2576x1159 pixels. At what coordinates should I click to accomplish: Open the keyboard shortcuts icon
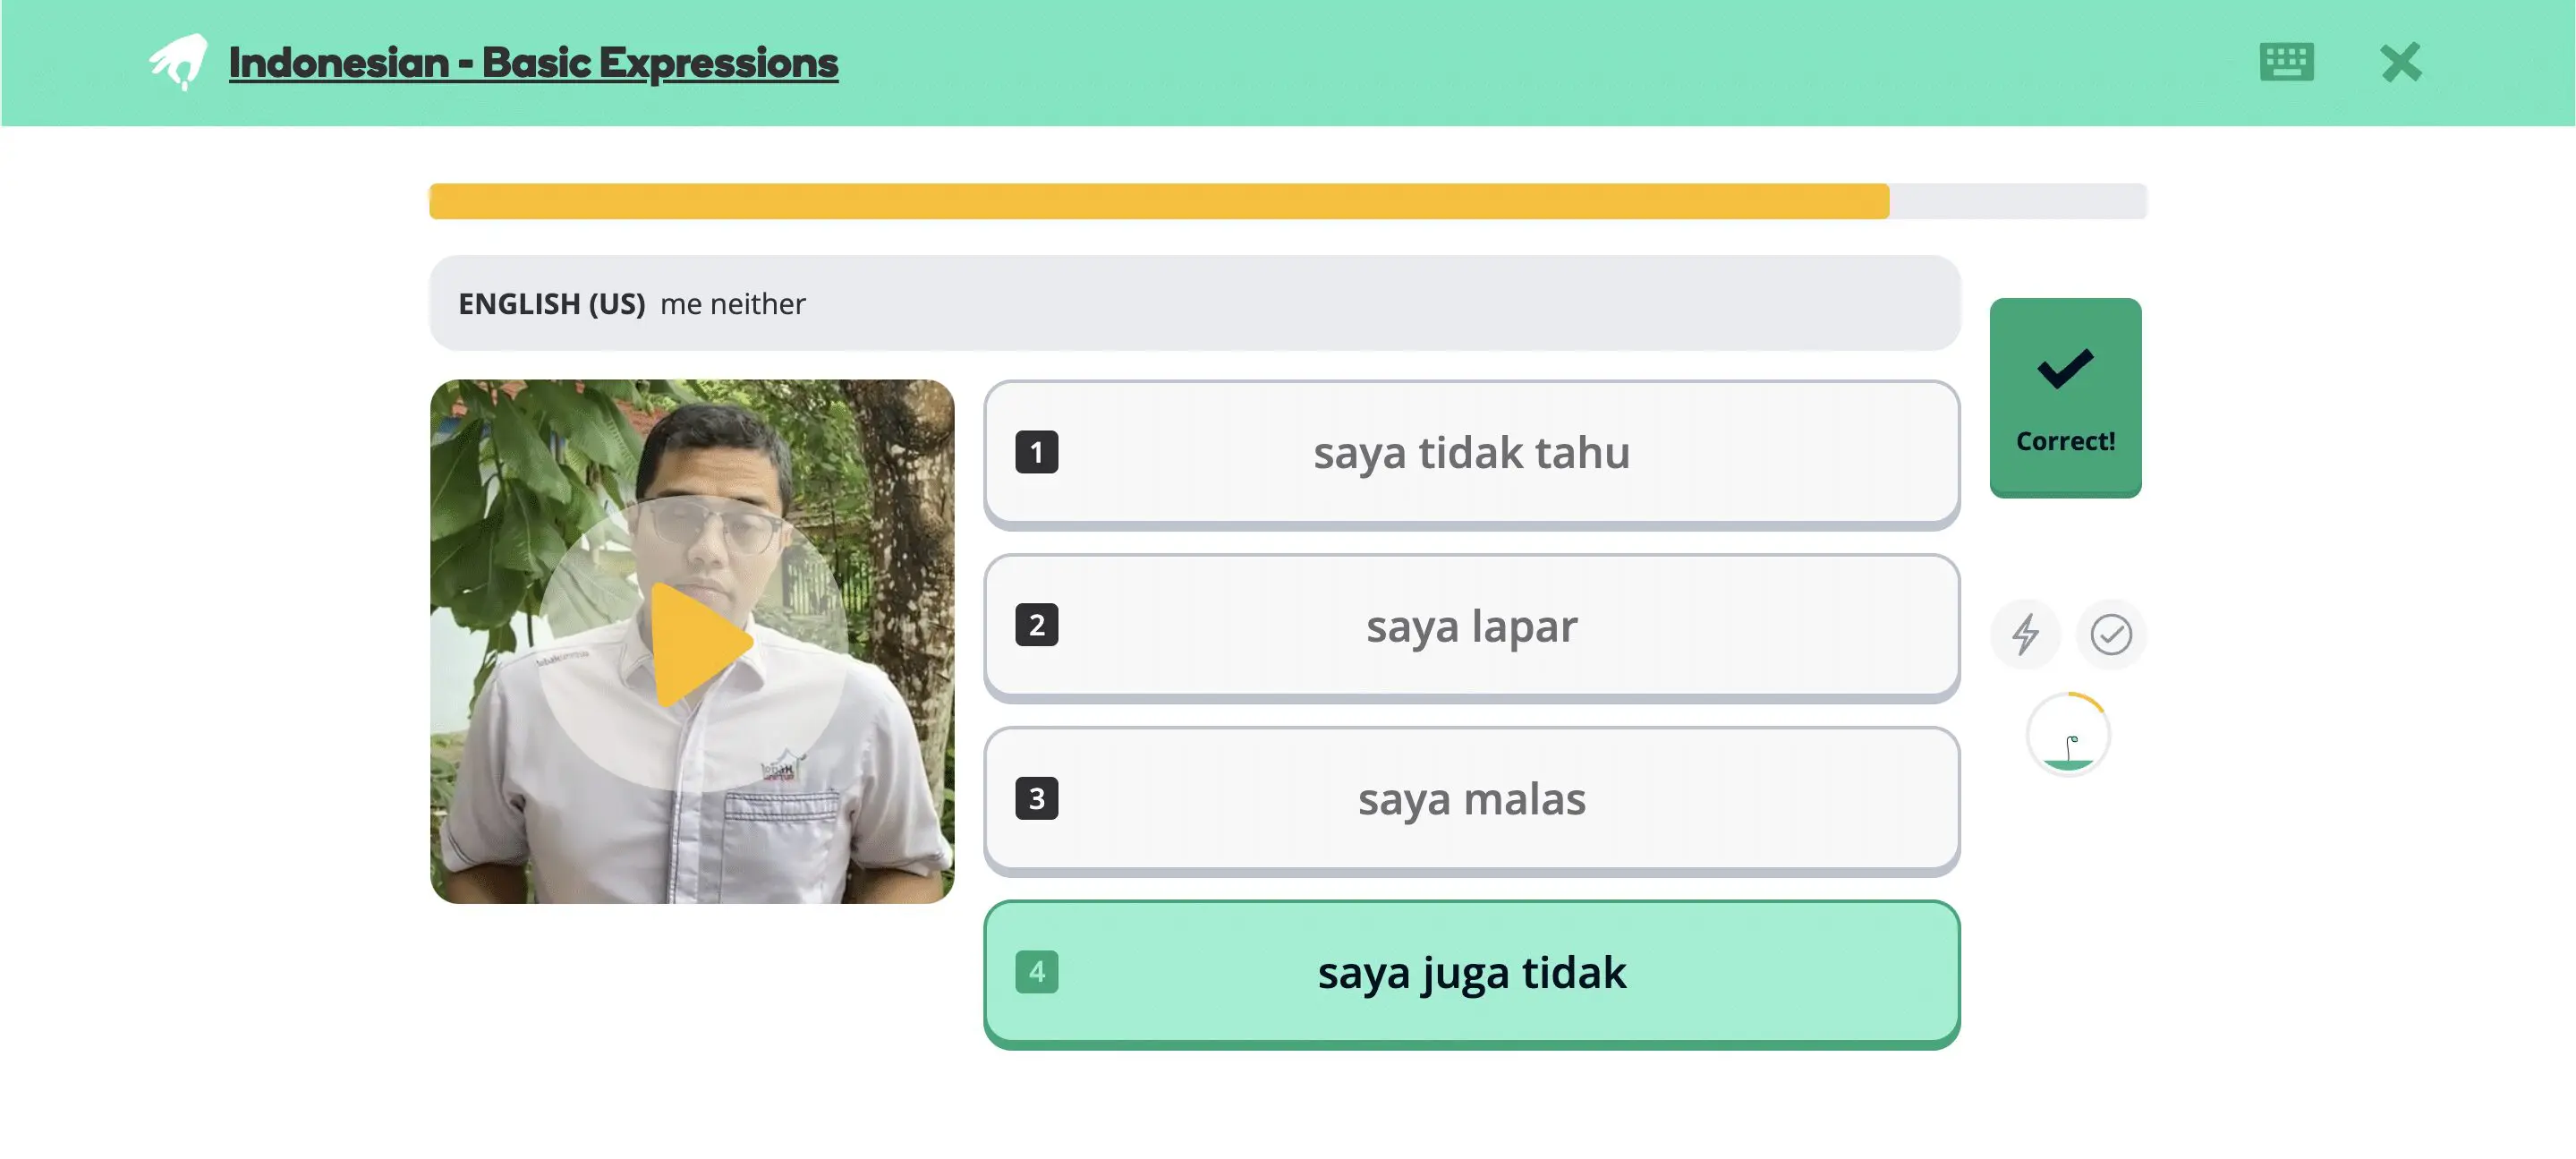click(2286, 62)
